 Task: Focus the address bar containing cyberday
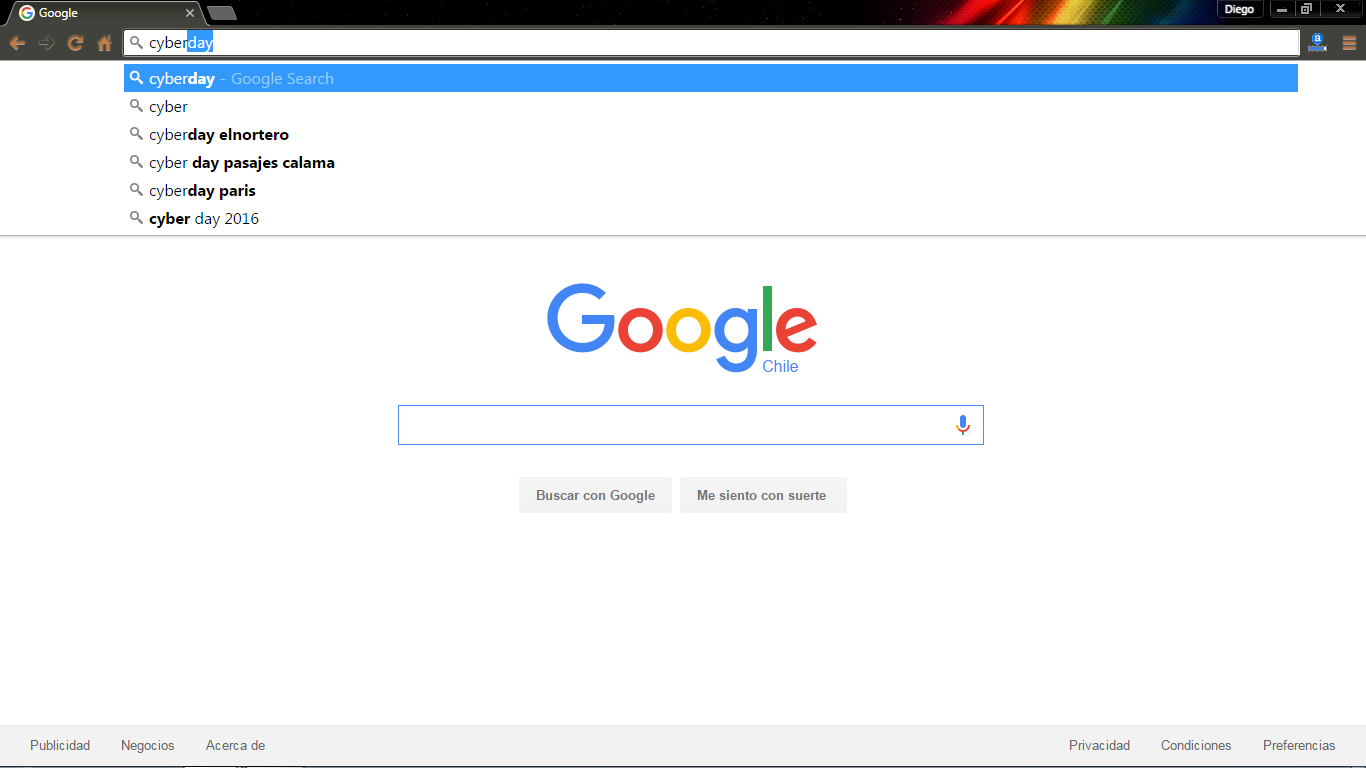coord(711,43)
